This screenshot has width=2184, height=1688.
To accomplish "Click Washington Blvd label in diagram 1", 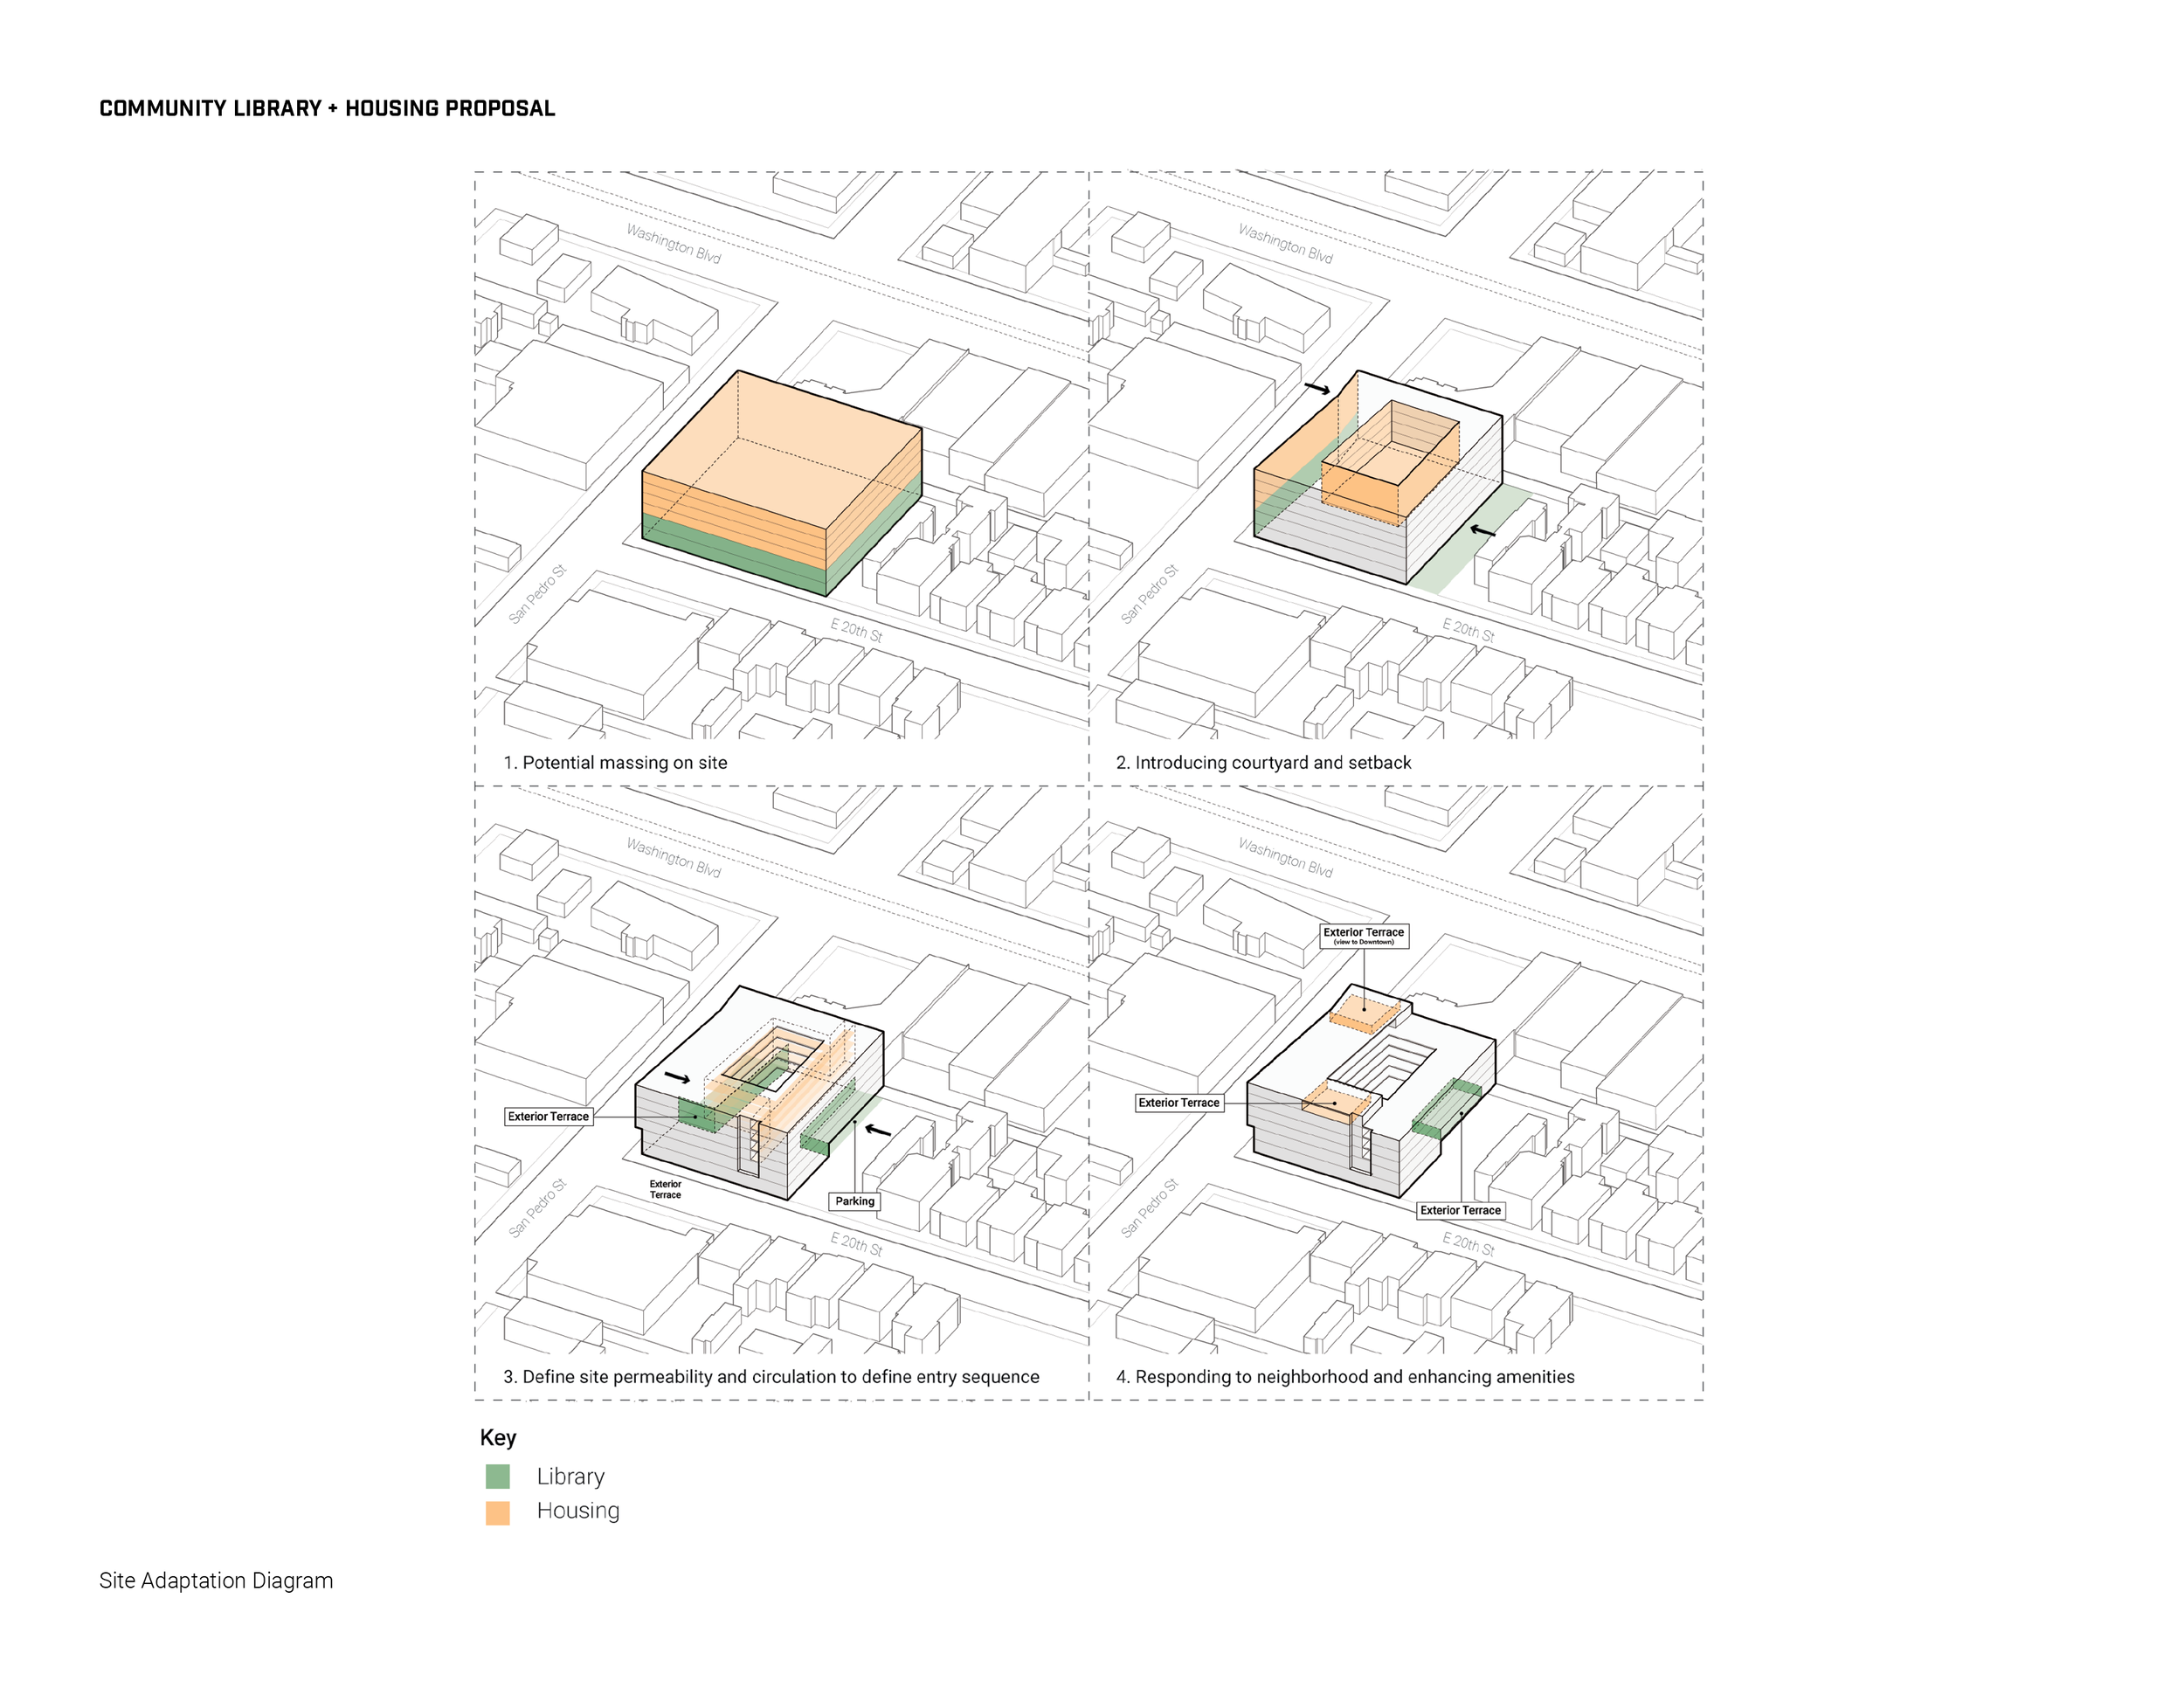I will click(x=673, y=243).
